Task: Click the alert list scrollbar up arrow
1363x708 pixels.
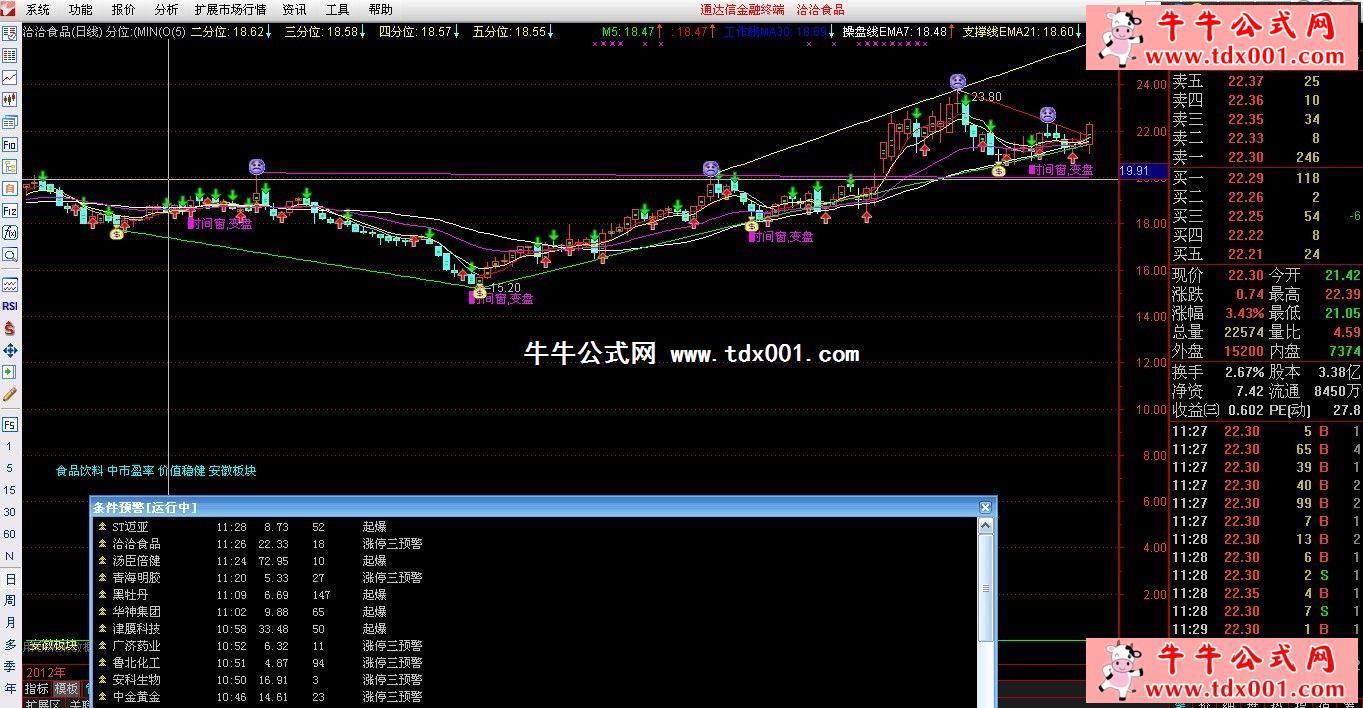Action: [x=986, y=526]
